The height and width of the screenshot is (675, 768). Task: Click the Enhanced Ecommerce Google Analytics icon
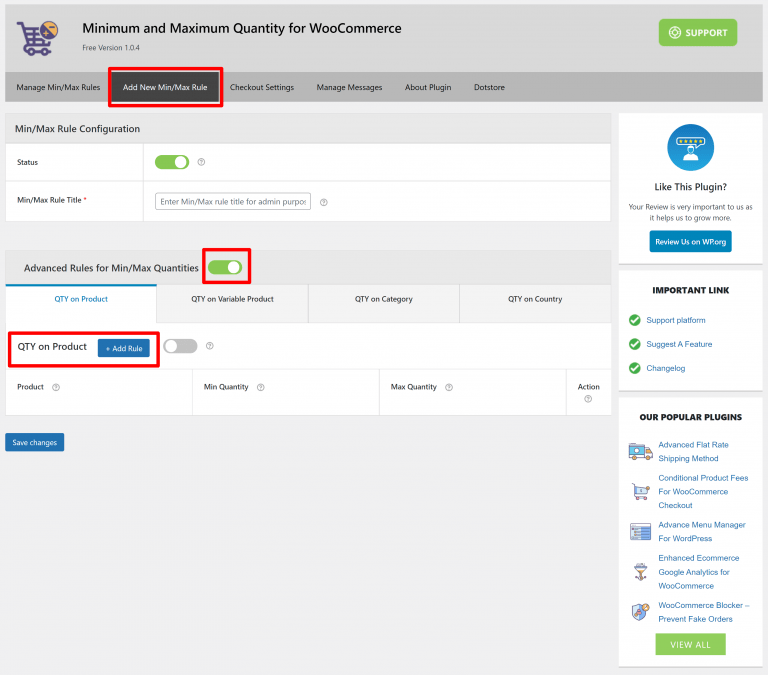click(x=640, y=572)
